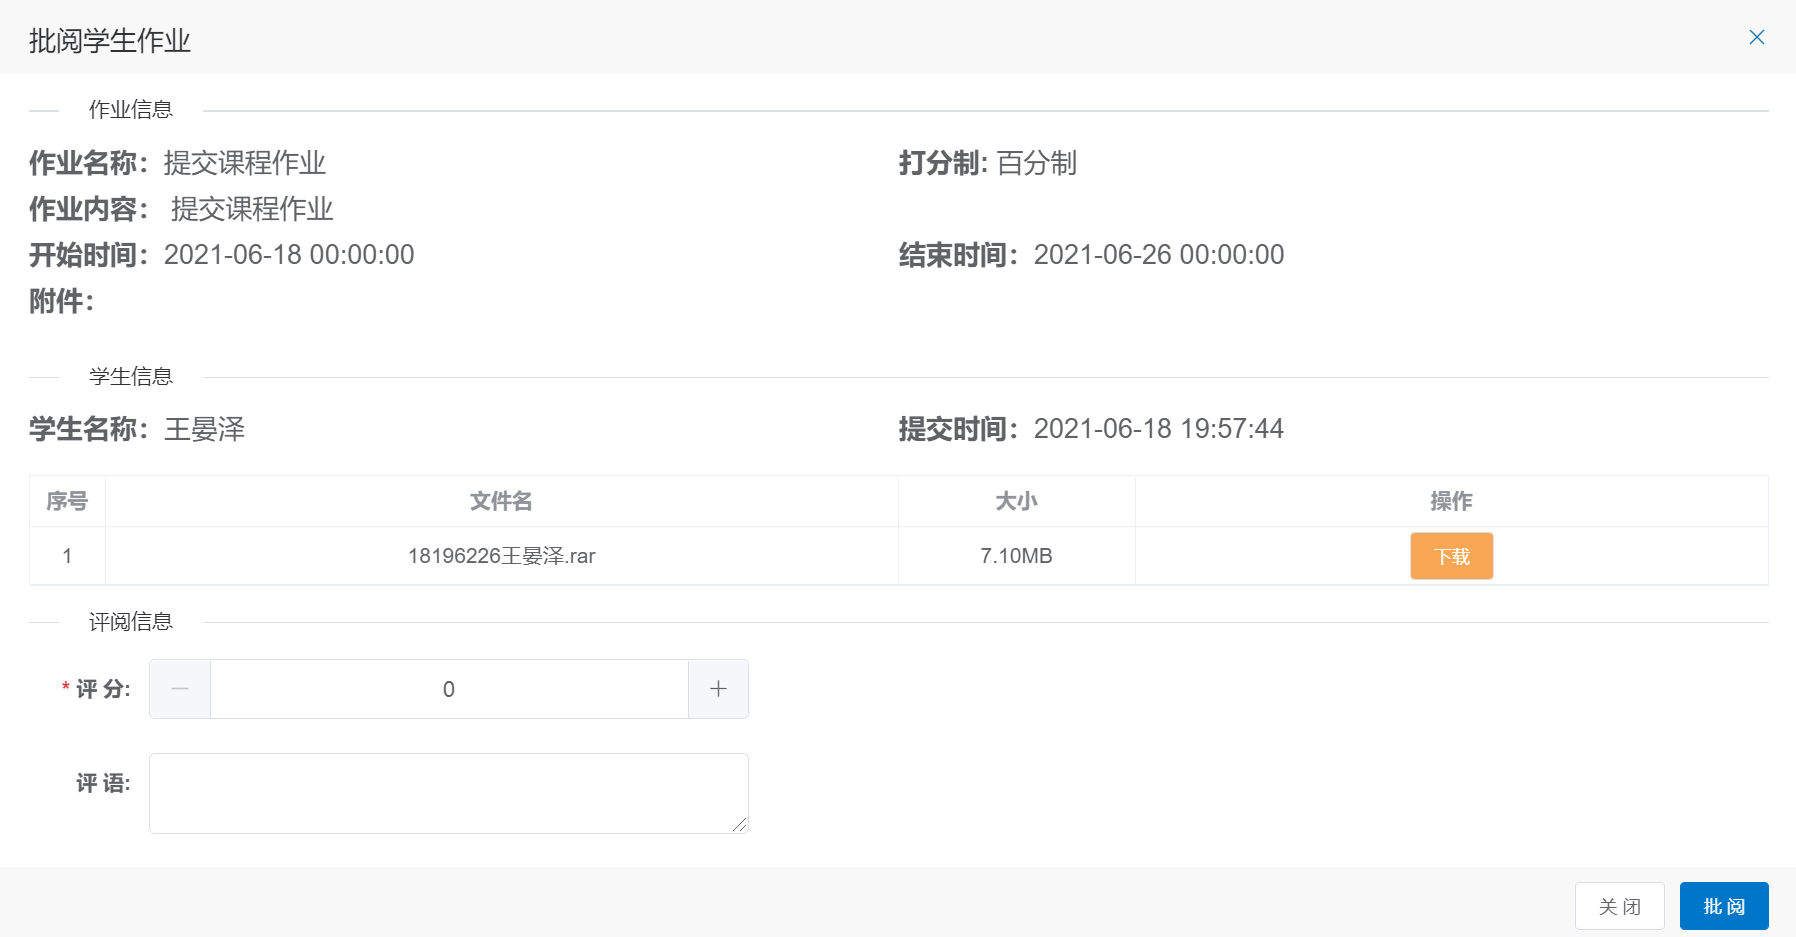The image size is (1796, 937).
Task: Click the 作业名称 value 提交课程作业
Action: (x=245, y=163)
